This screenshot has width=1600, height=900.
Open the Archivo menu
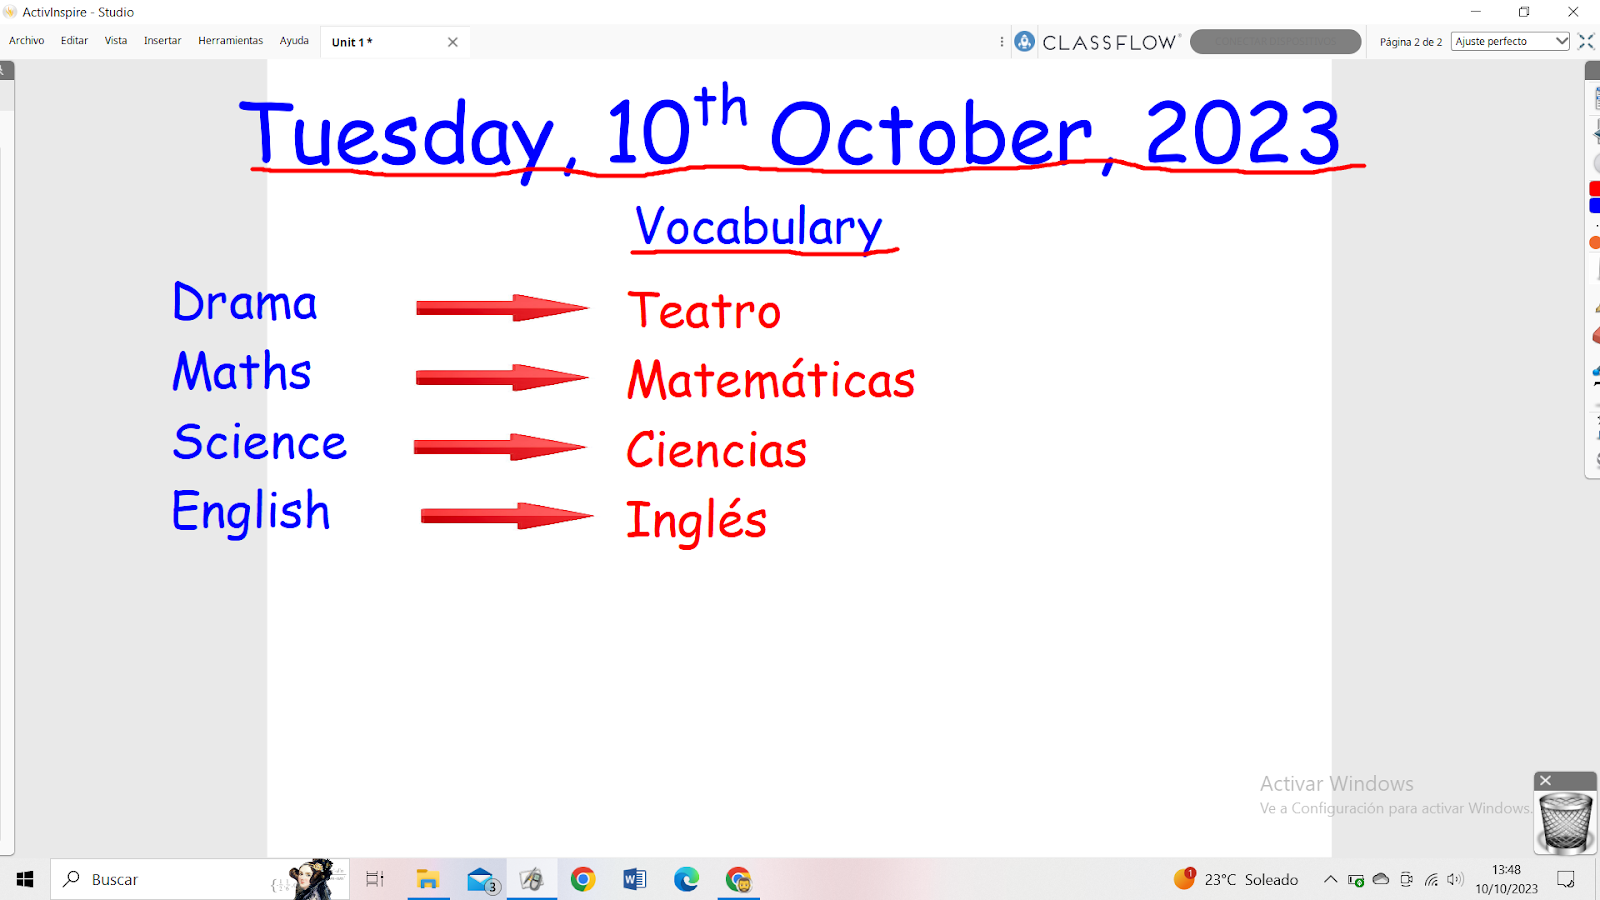tap(27, 41)
